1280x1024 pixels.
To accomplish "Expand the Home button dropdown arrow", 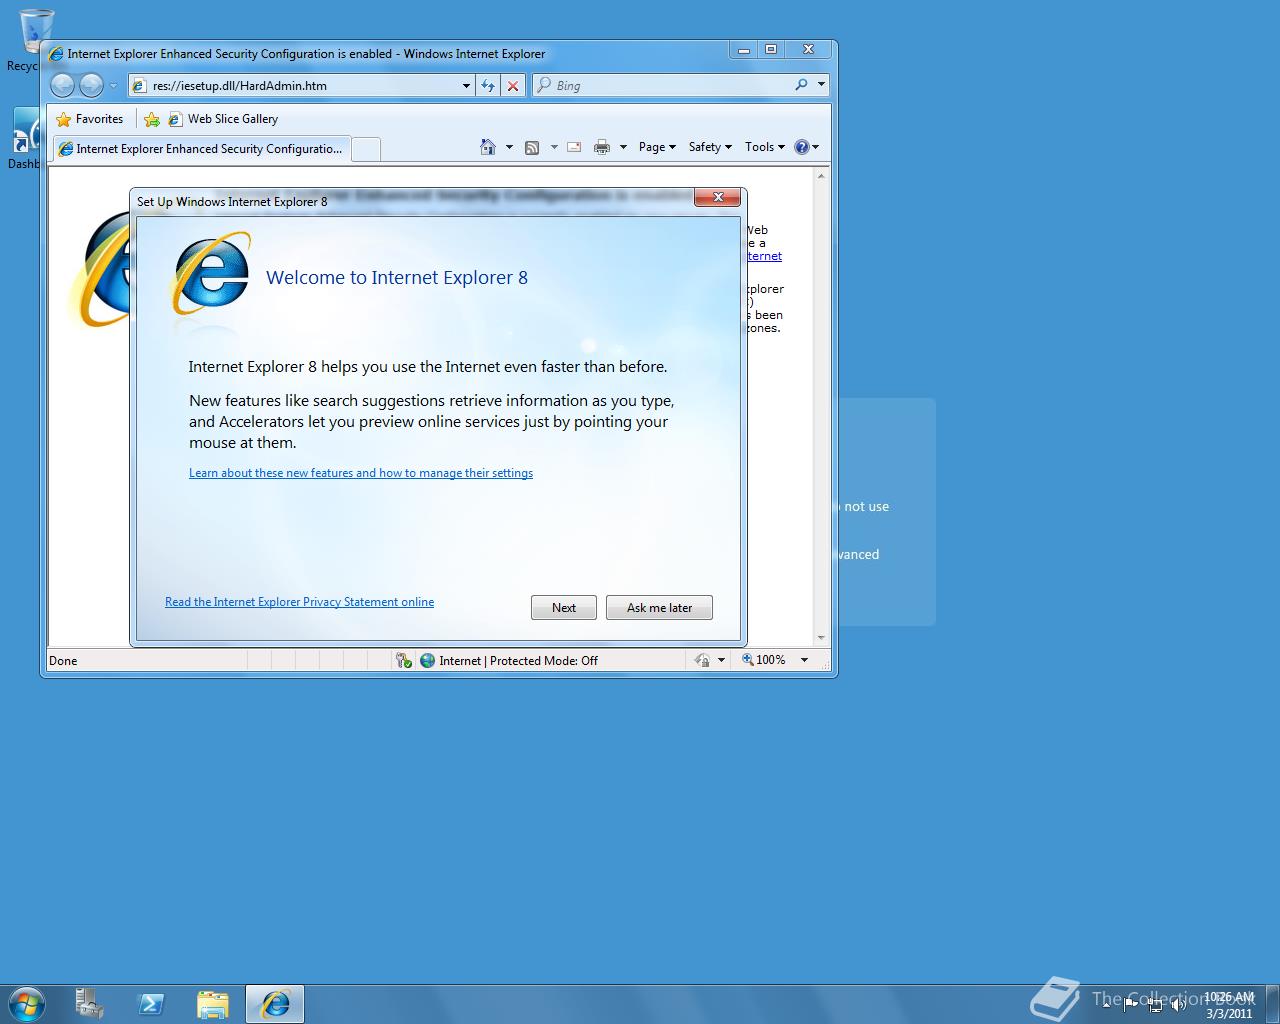I will click(x=509, y=147).
